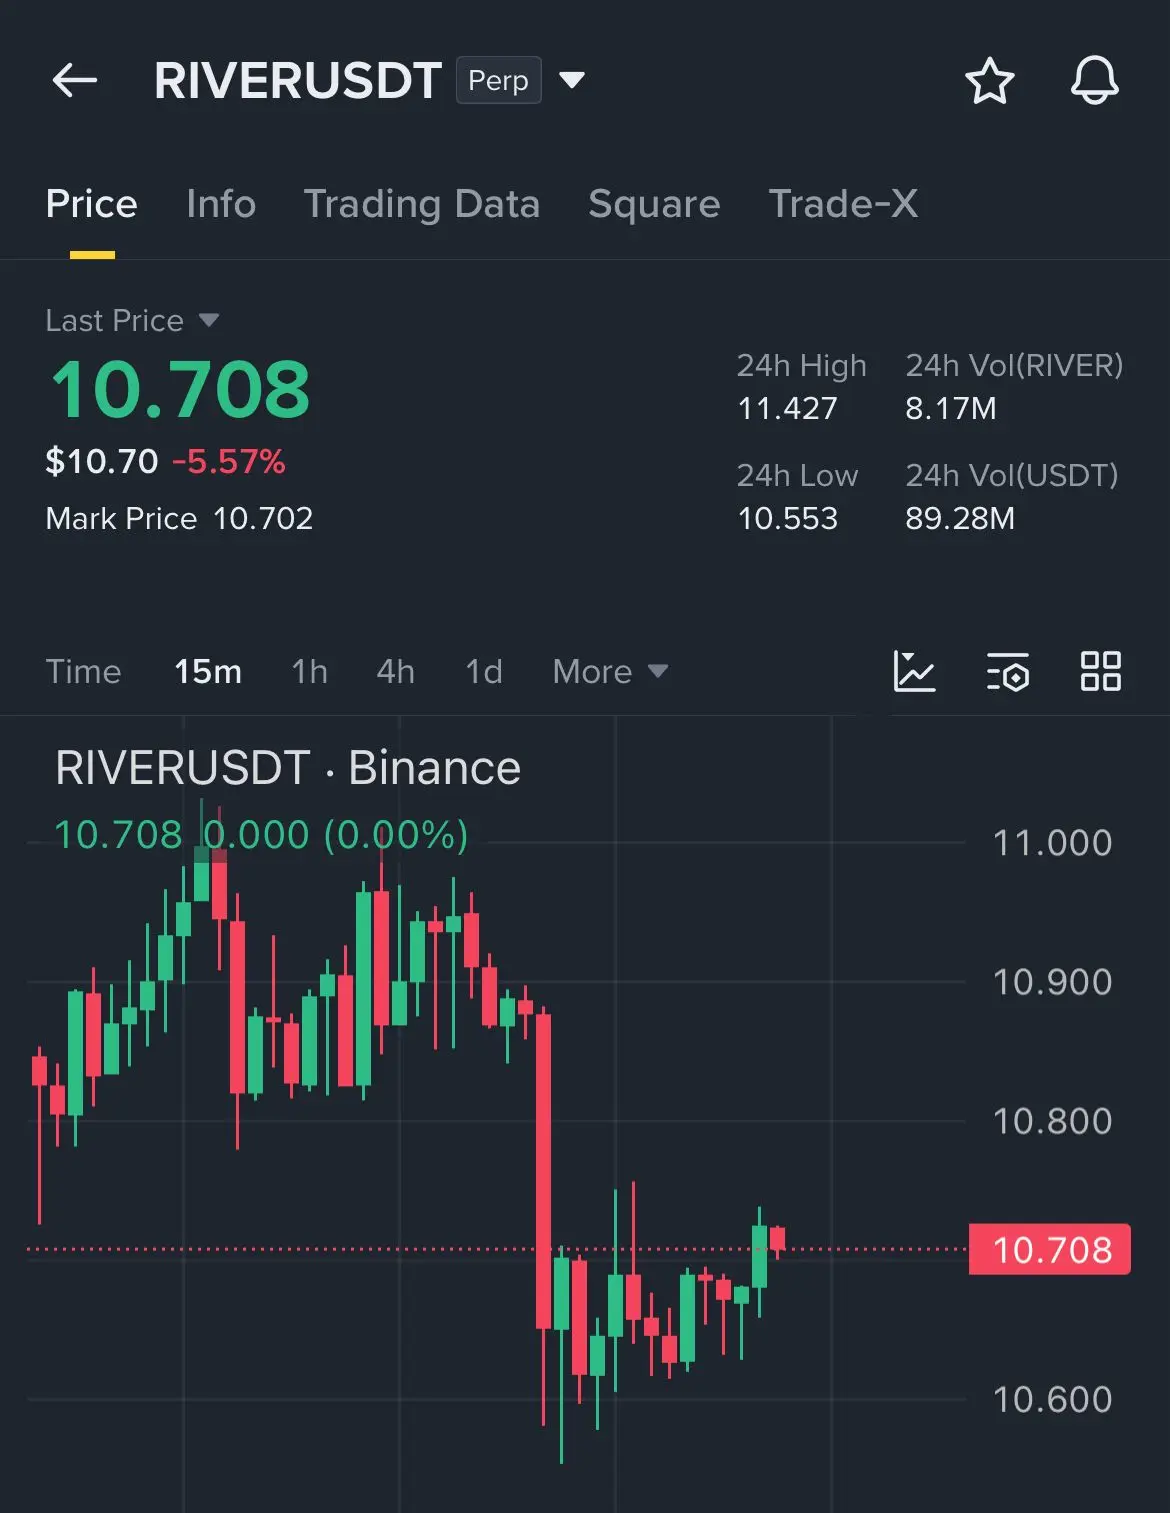1170x1513 pixels.
Task: Select the 15m chart interval
Action: click(x=208, y=671)
